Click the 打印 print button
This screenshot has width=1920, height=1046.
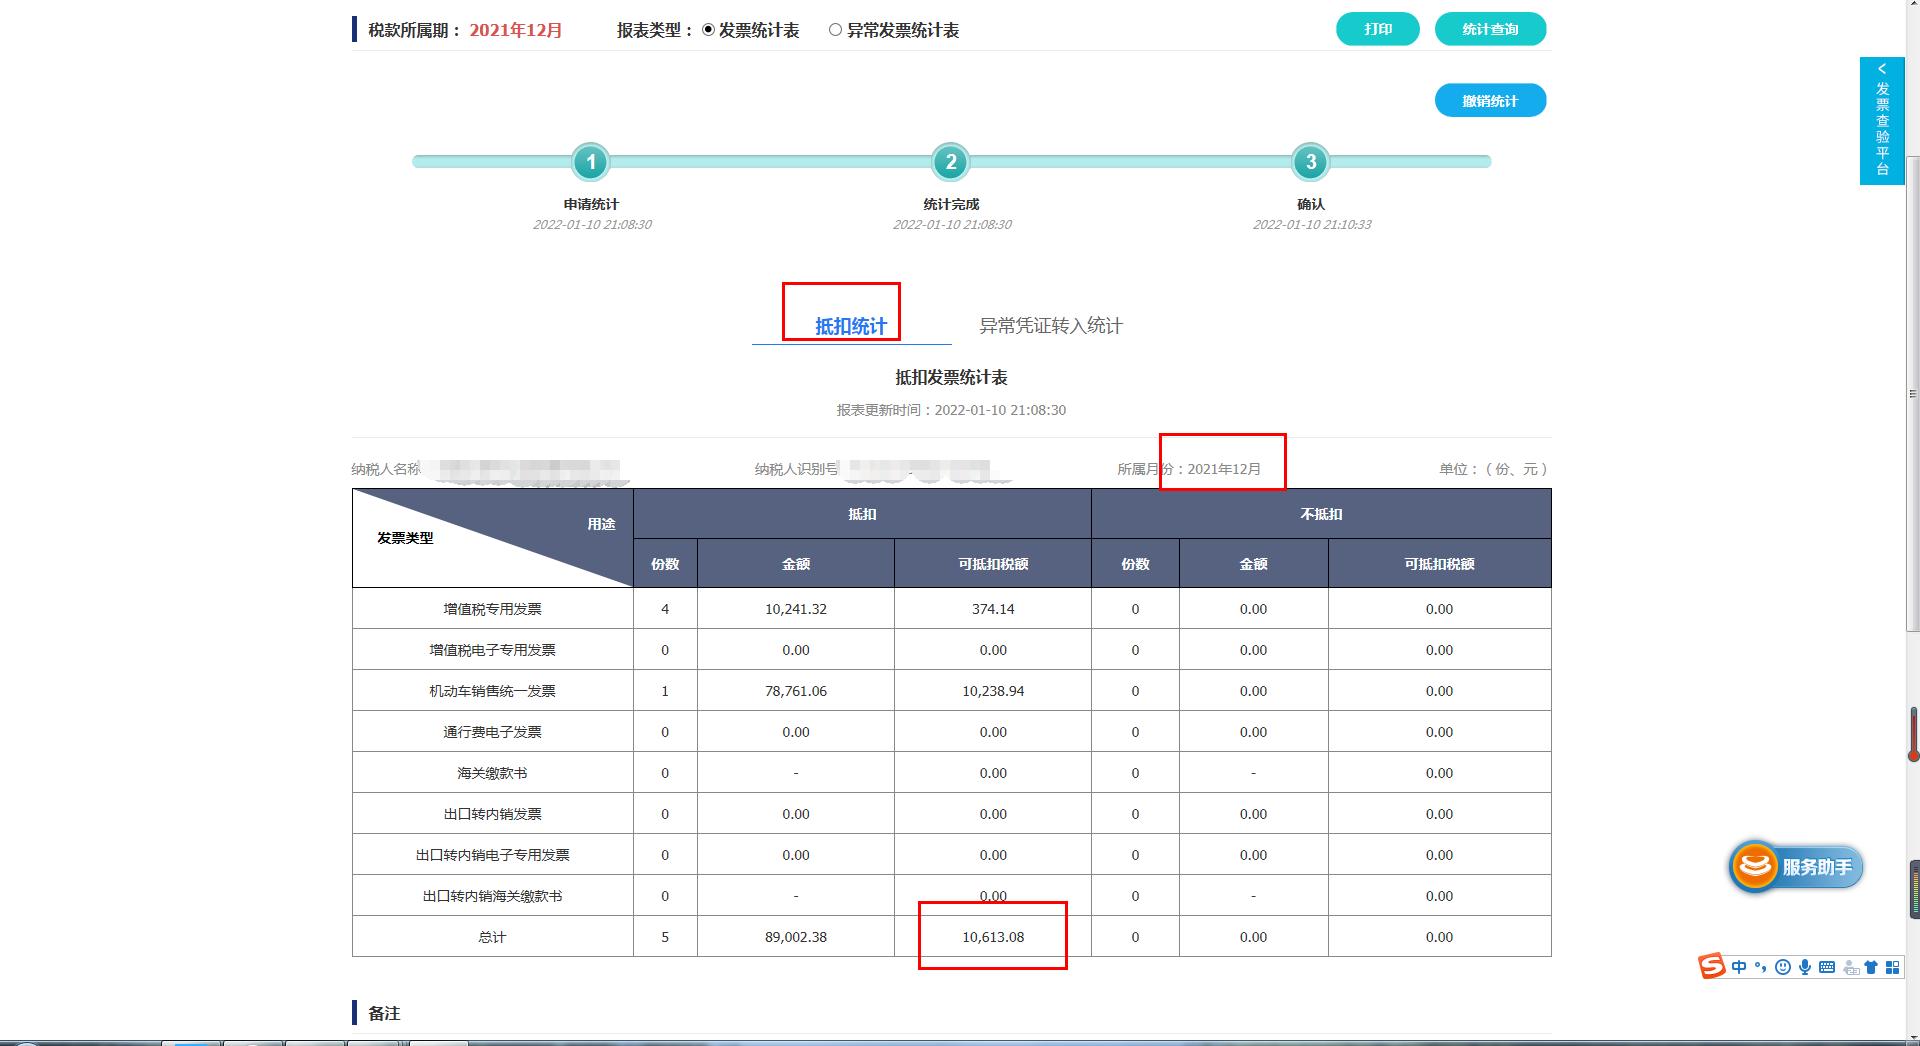pos(1377,29)
